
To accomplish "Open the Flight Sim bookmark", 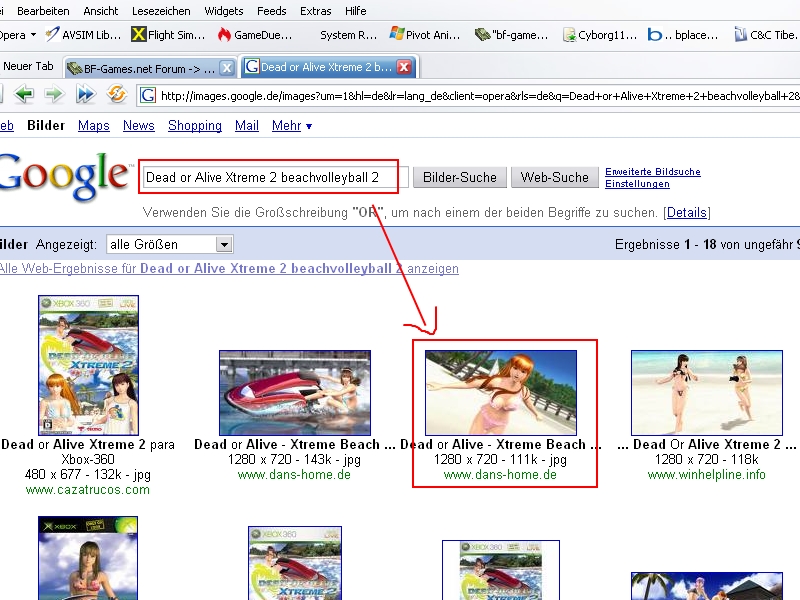I will (168, 35).
